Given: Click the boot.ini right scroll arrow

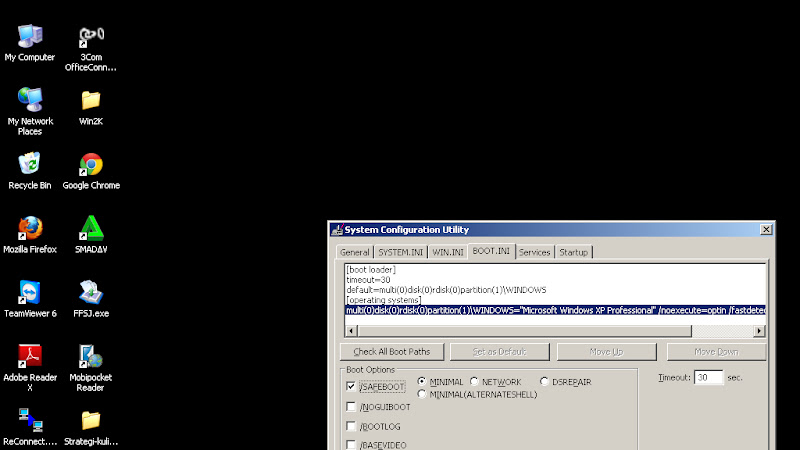Looking at the screenshot, I should [759, 331].
